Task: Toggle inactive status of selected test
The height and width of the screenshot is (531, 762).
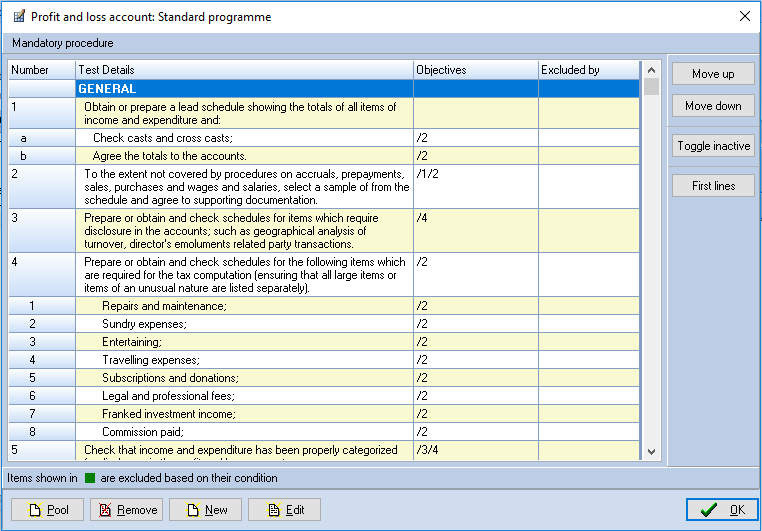Action: tap(713, 146)
